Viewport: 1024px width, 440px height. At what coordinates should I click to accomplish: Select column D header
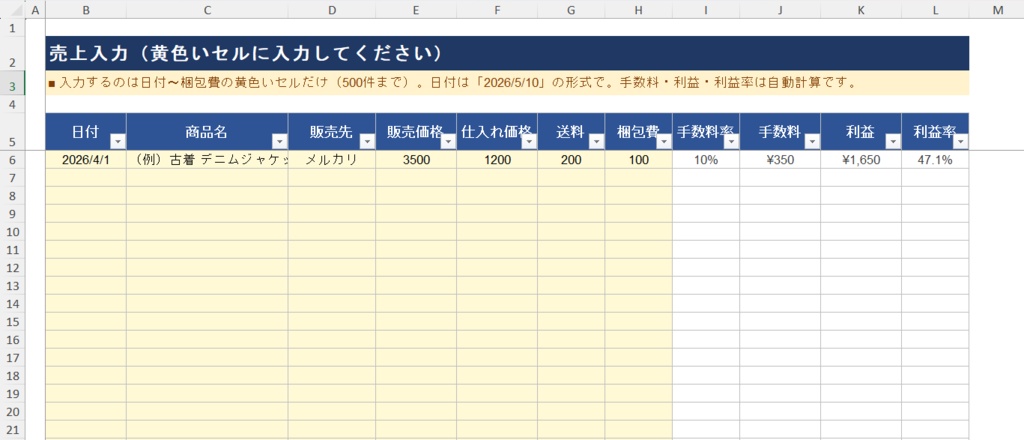[x=332, y=9]
